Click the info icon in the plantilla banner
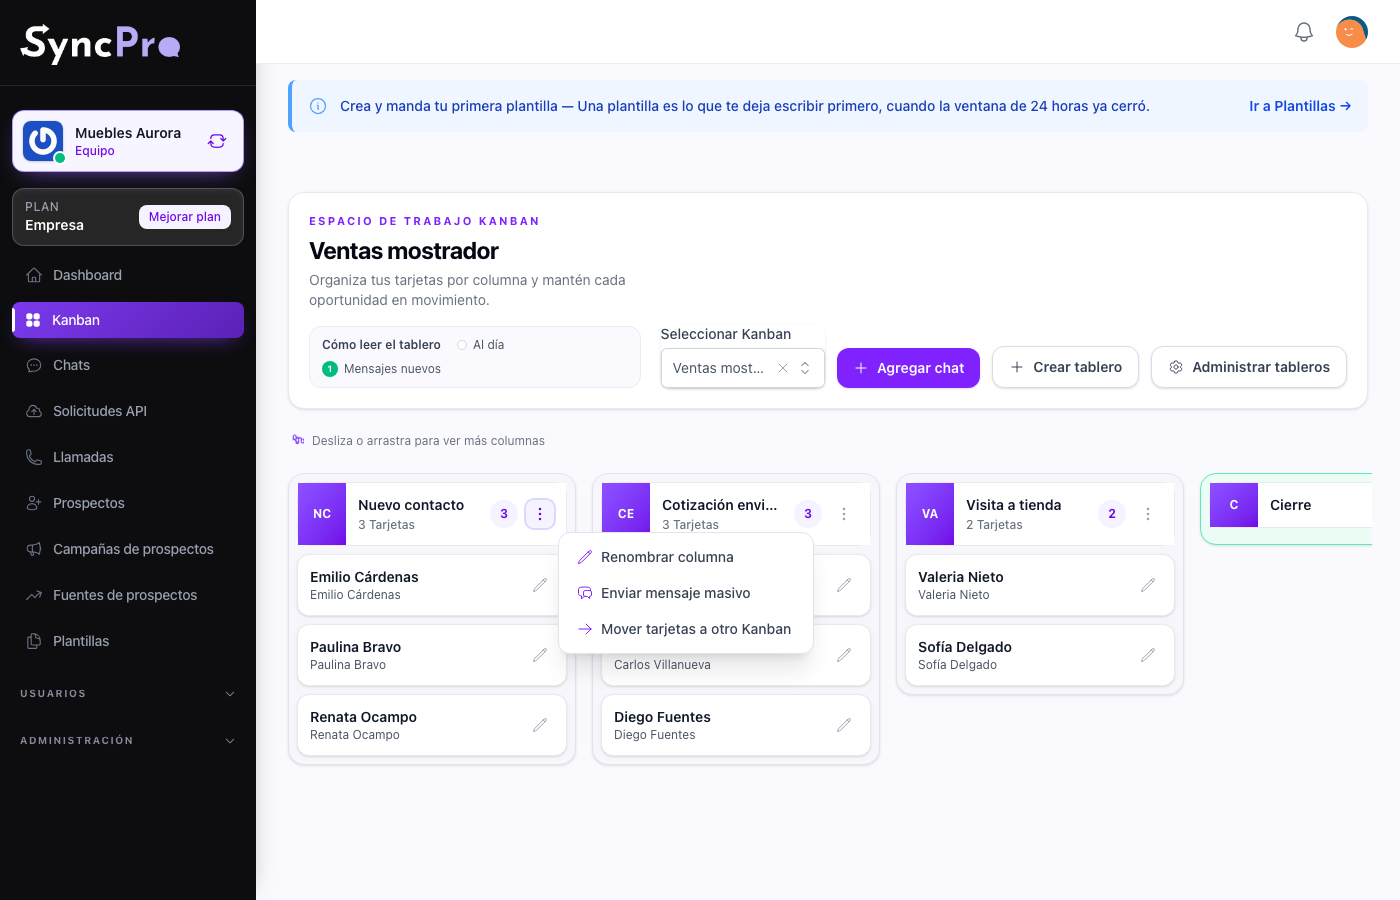 (318, 106)
